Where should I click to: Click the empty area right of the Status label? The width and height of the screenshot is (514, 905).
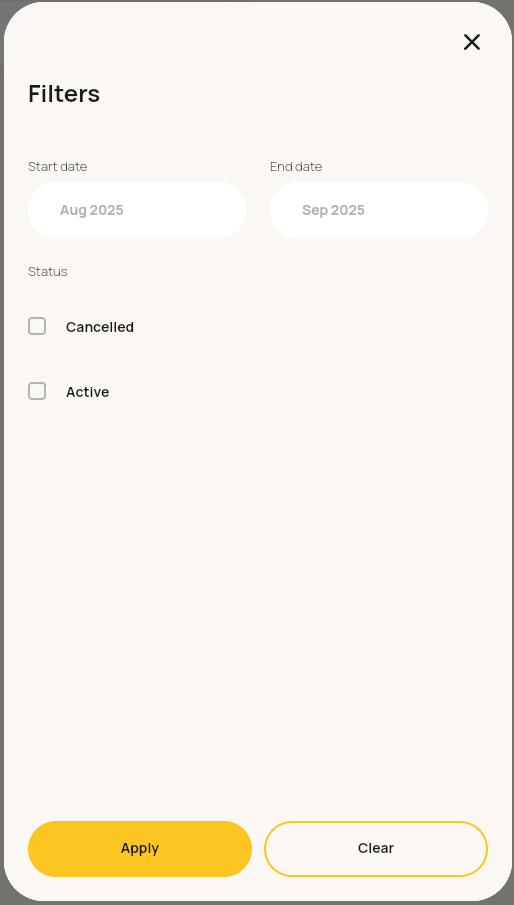pos(278,271)
